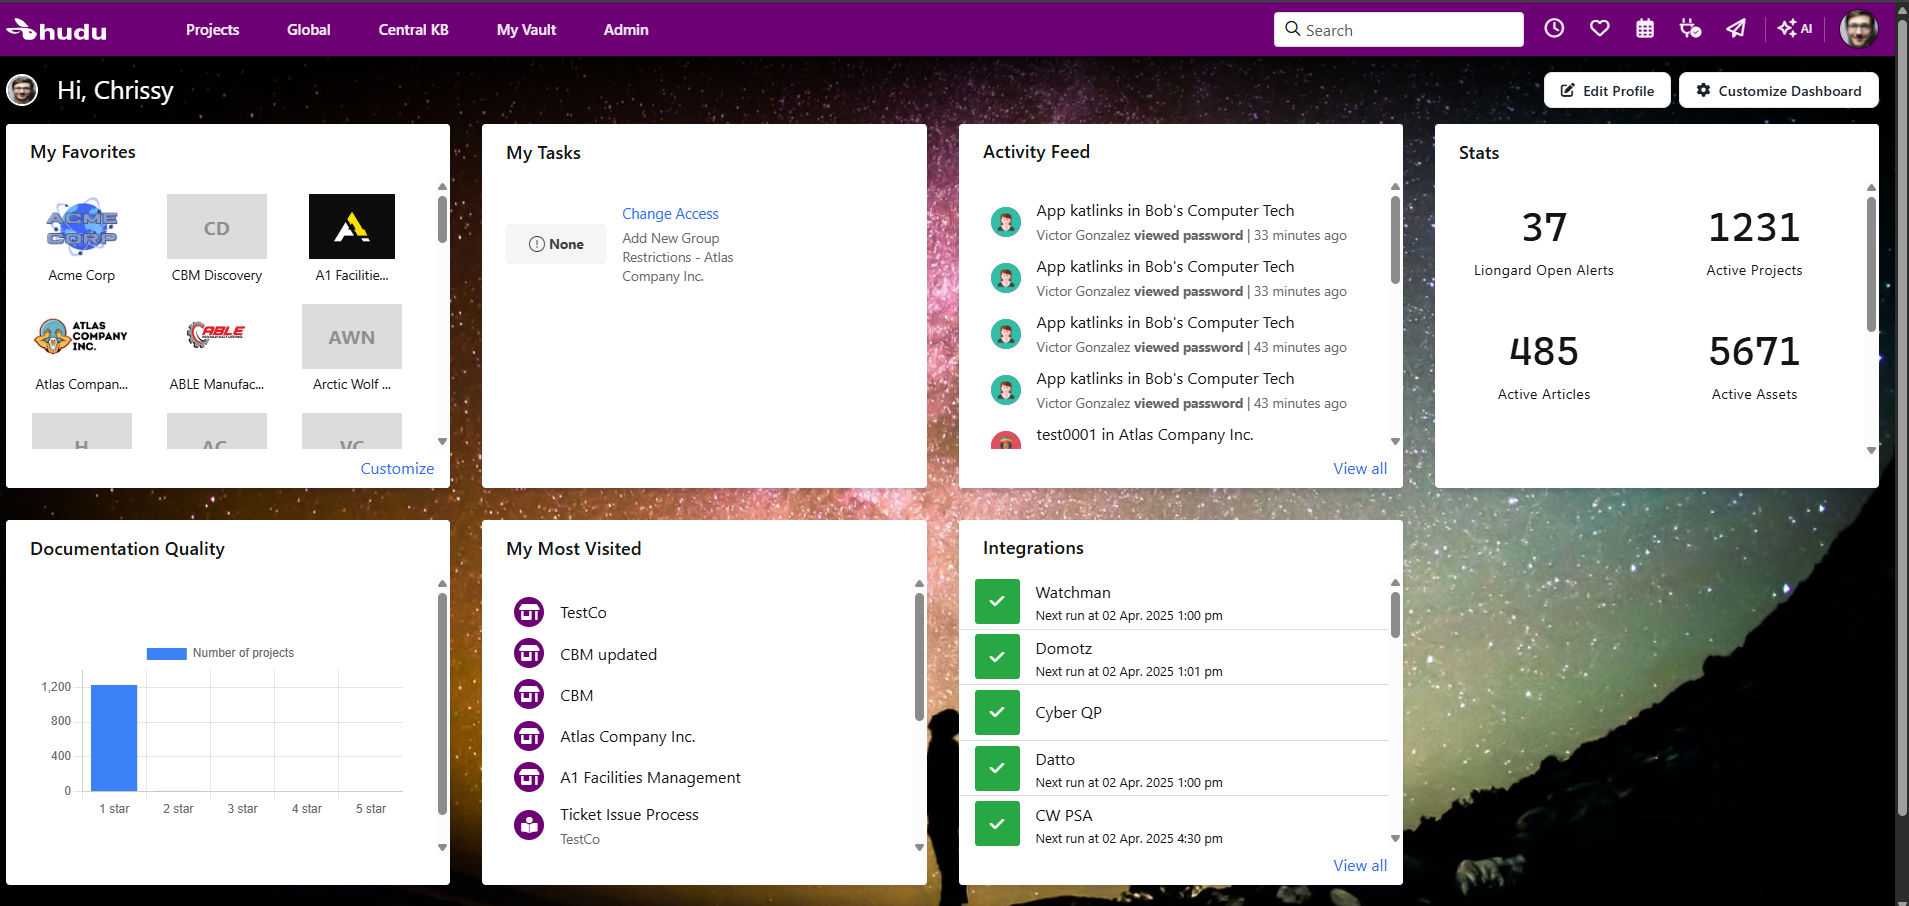
Task: Click Cyber QP green check status icon
Action: 997,713
